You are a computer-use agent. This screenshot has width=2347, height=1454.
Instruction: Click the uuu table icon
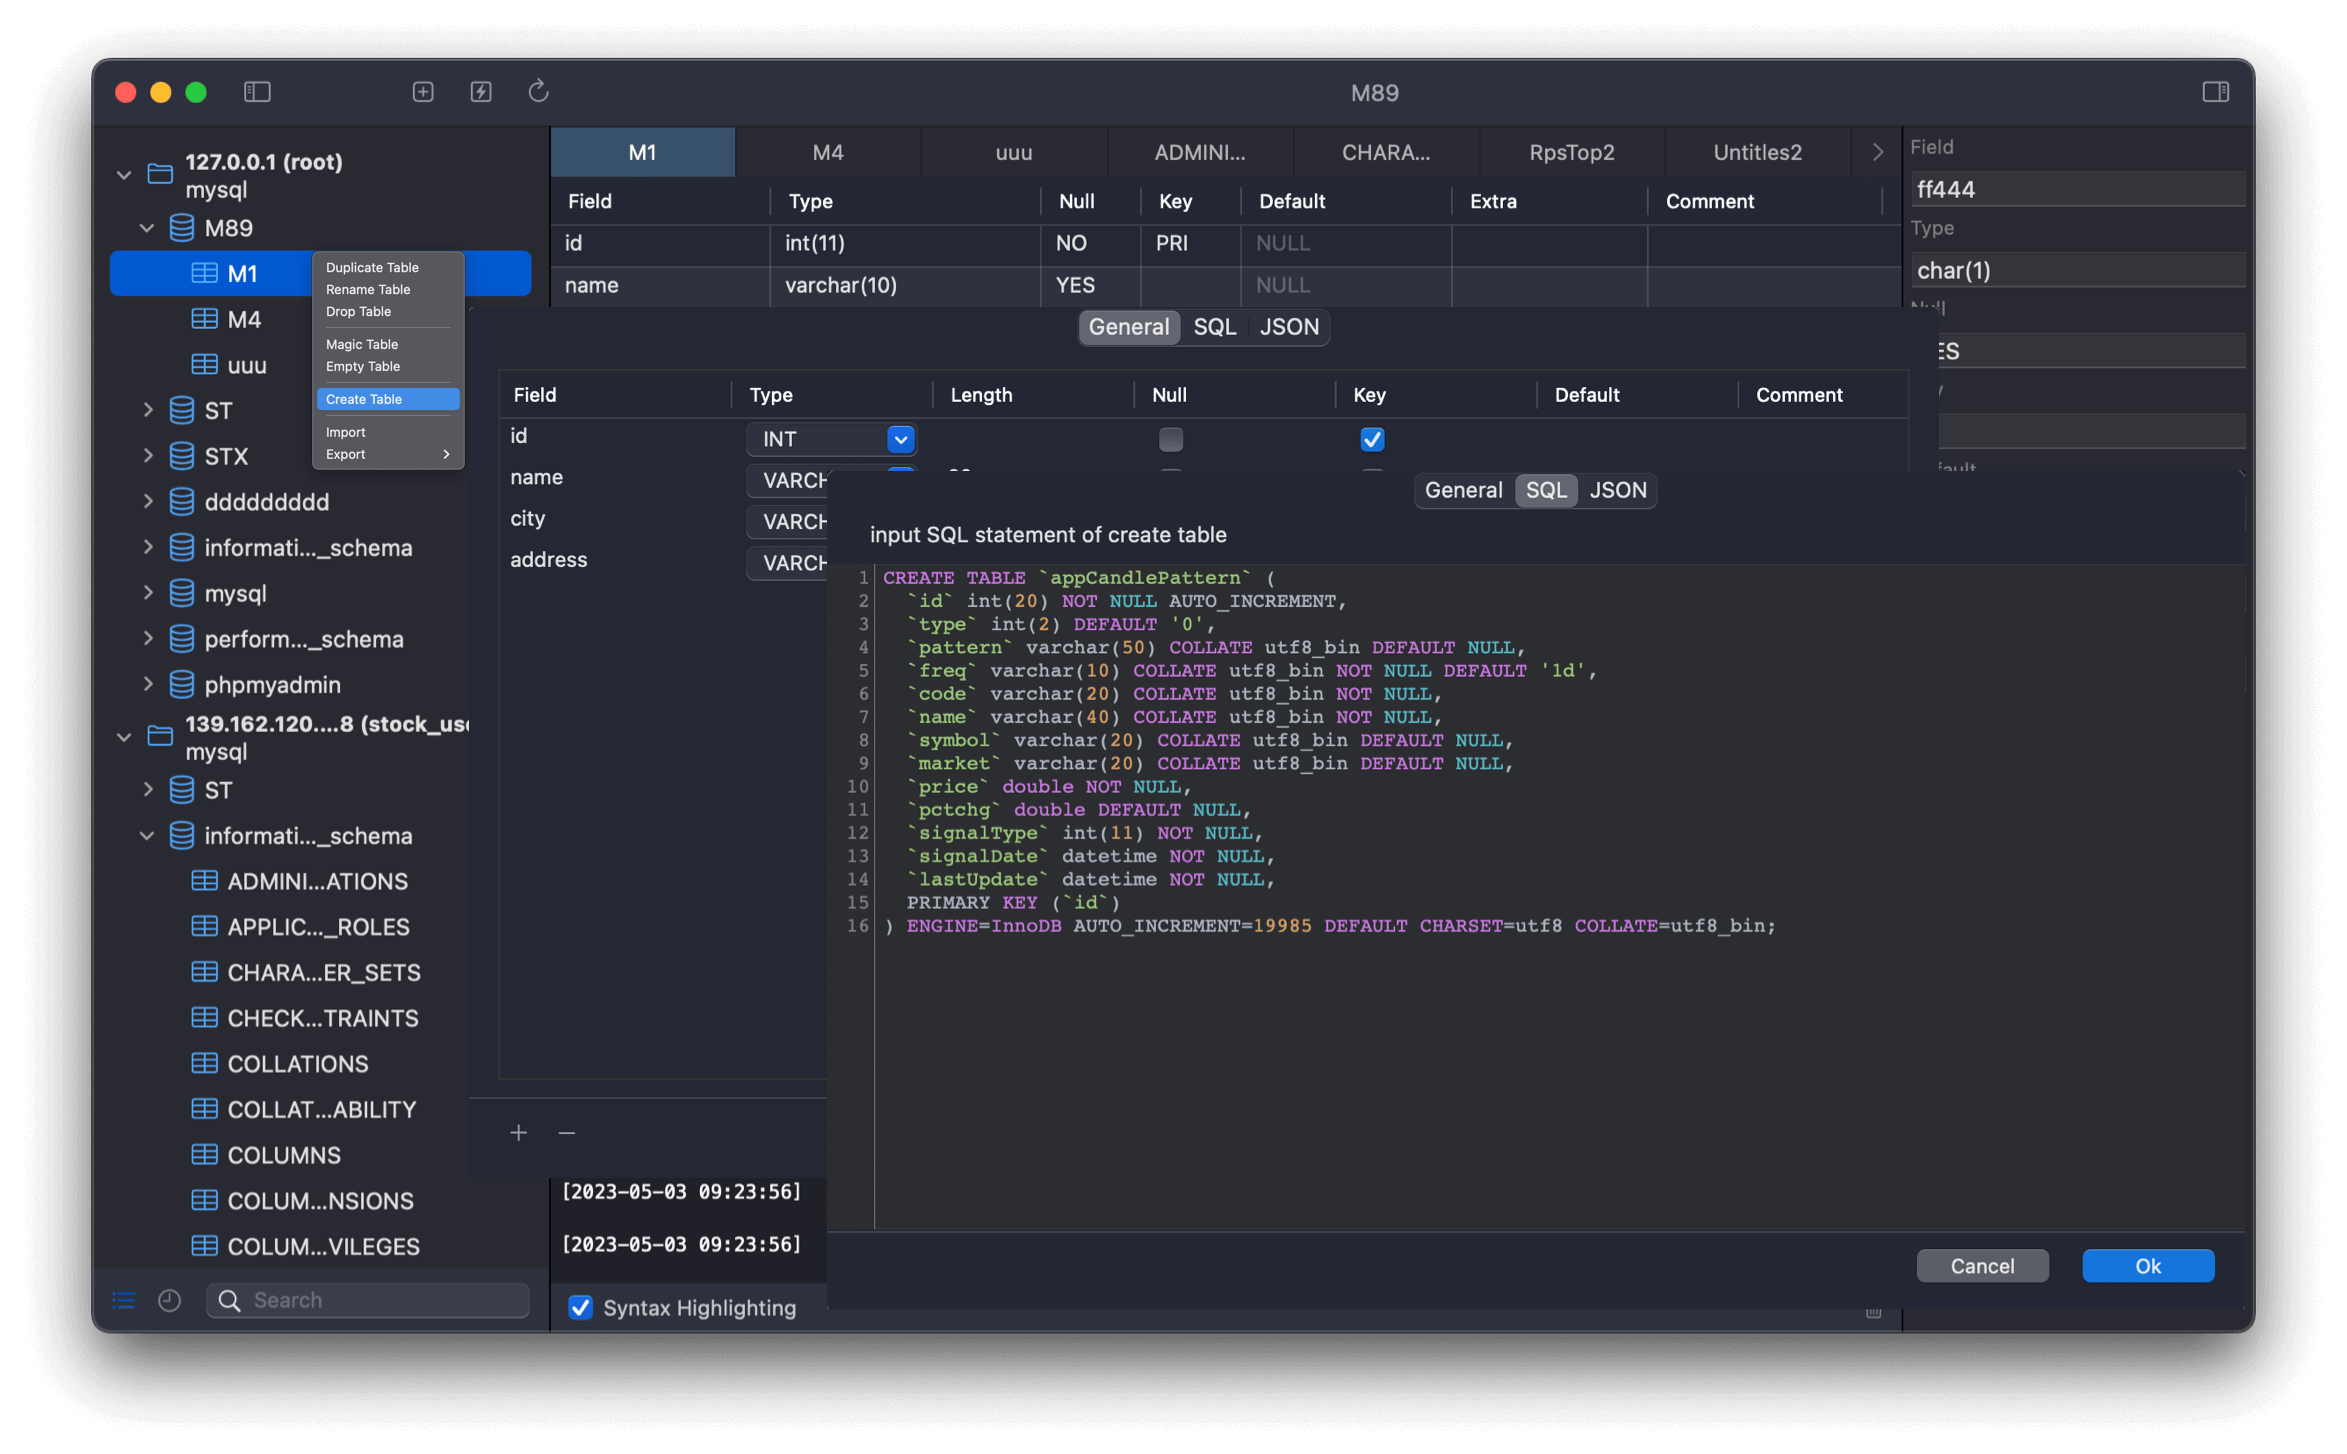[x=204, y=365]
